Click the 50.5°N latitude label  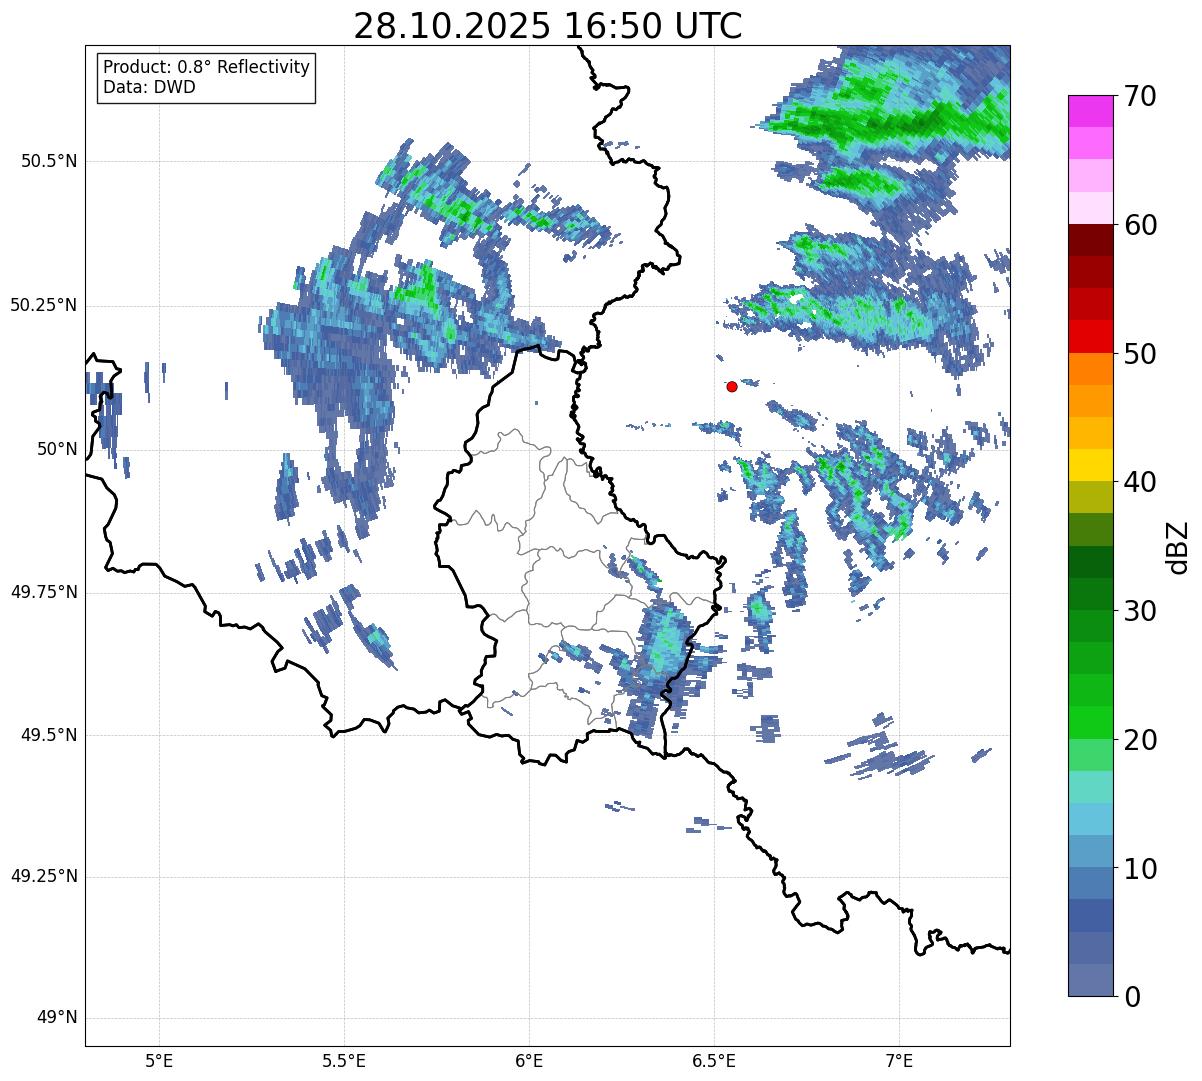click(49, 161)
